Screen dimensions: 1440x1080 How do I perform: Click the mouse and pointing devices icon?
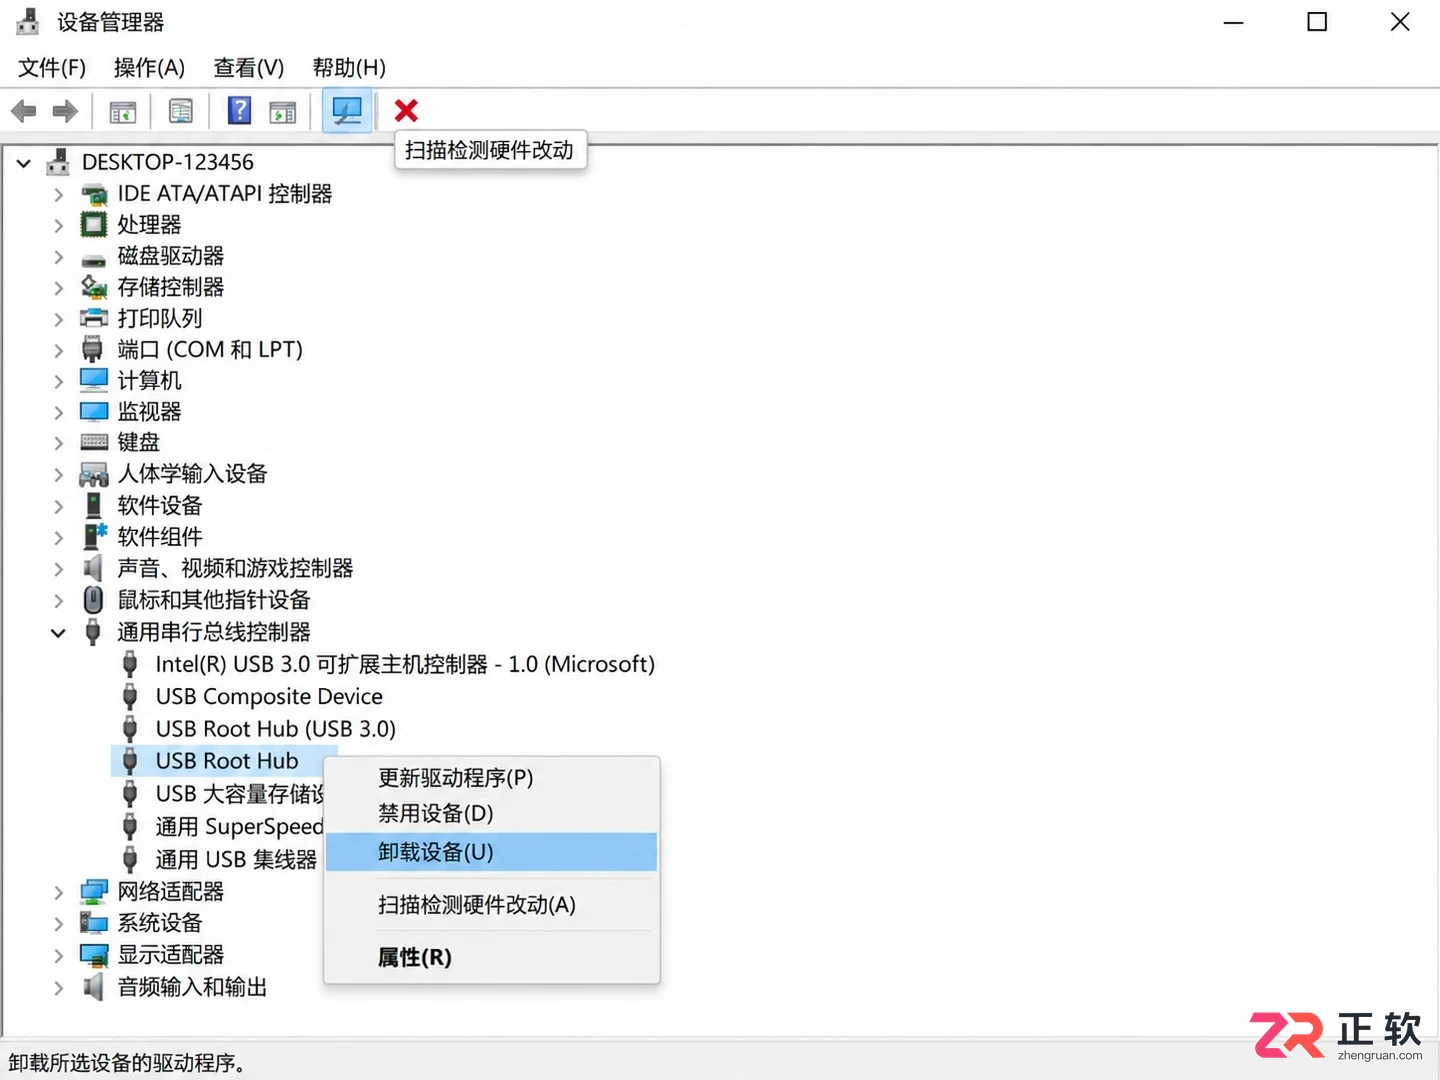click(x=93, y=600)
